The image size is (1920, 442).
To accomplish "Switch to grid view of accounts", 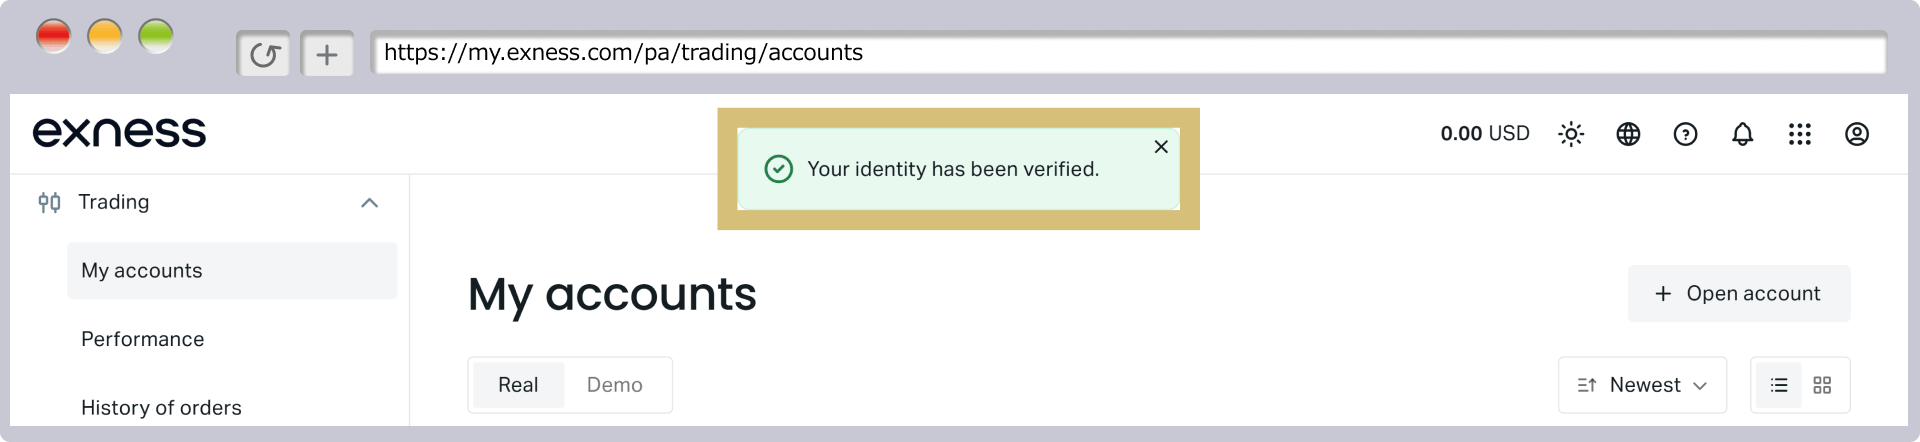I will (1822, 385).
